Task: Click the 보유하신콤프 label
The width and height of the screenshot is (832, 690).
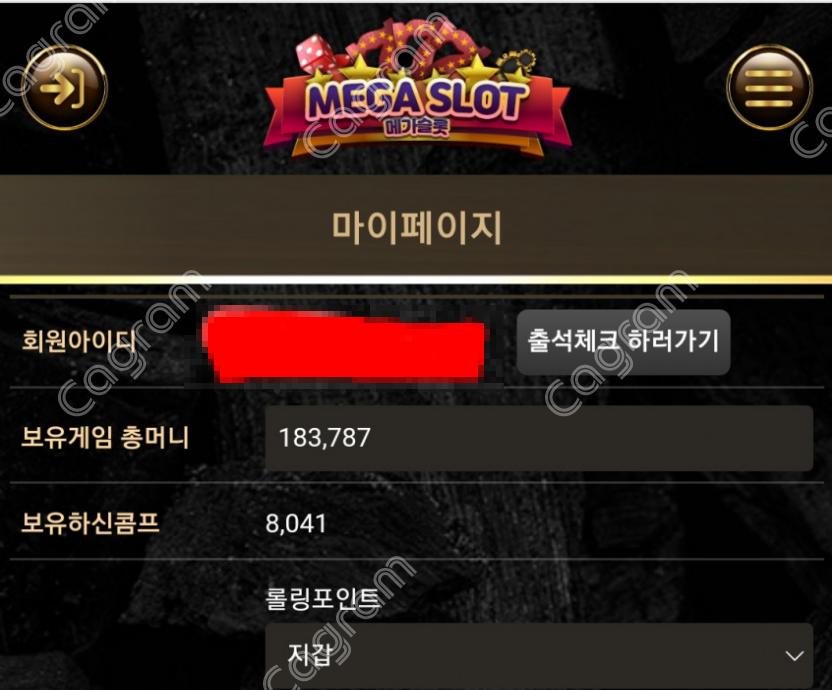Action: [90, 522]
